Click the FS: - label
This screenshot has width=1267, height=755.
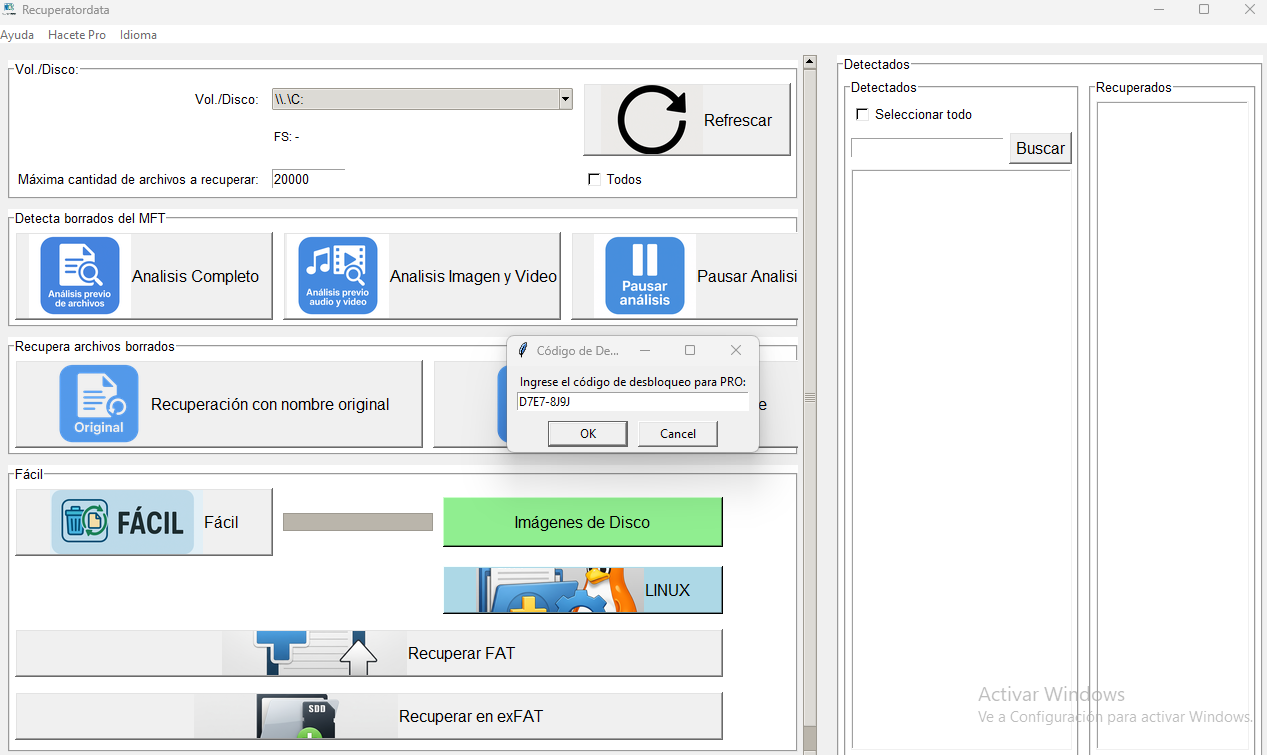point(286,137)
